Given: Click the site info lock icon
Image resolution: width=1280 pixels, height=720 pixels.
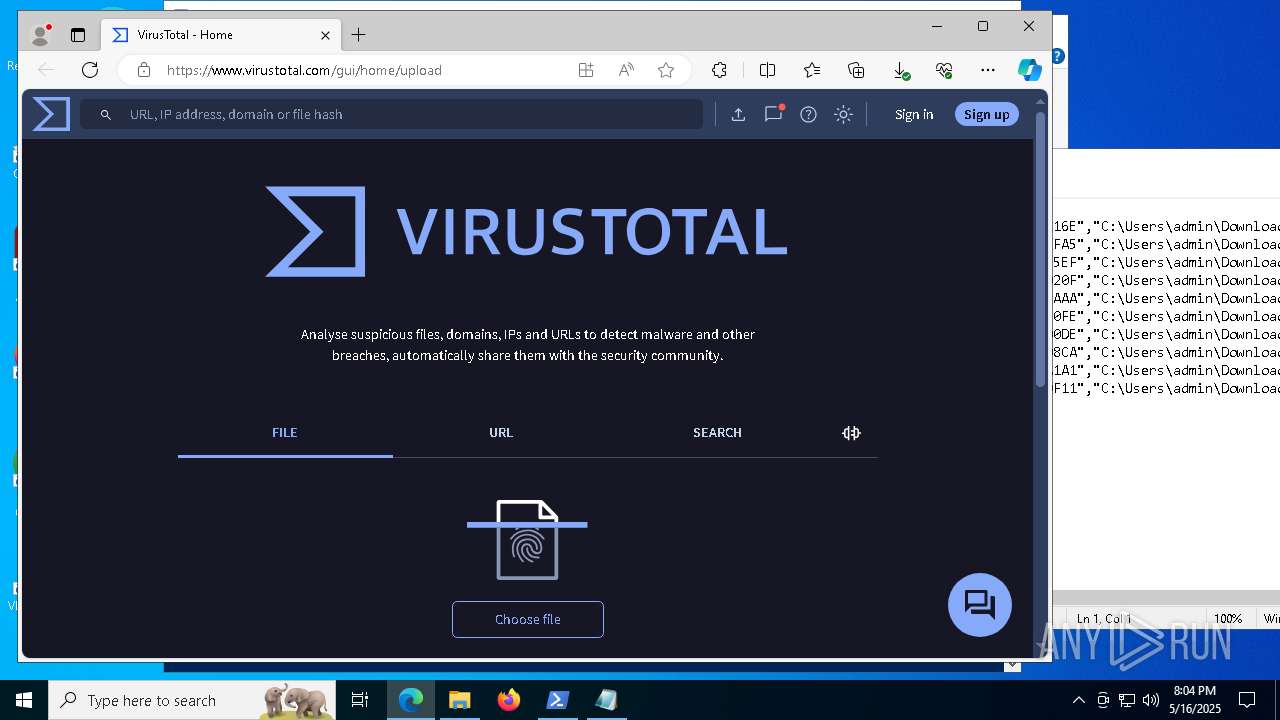Looking at the screenshot, I should (x=144, y=70).
